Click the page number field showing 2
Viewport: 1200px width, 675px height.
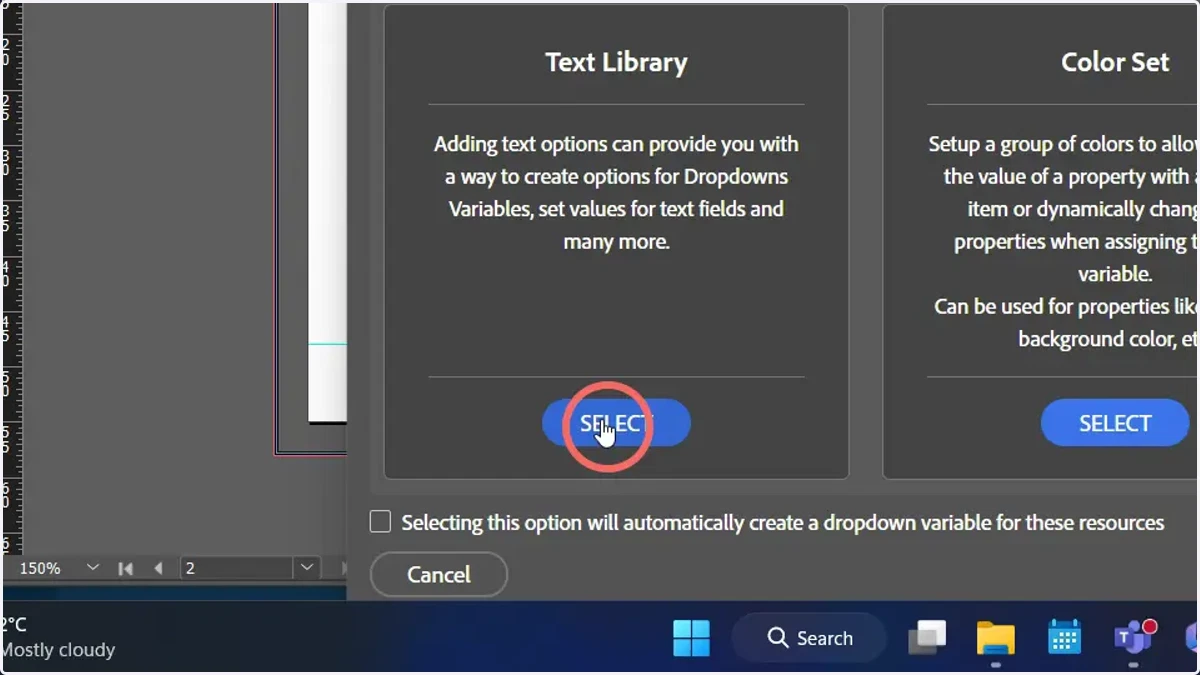point(238,568)
